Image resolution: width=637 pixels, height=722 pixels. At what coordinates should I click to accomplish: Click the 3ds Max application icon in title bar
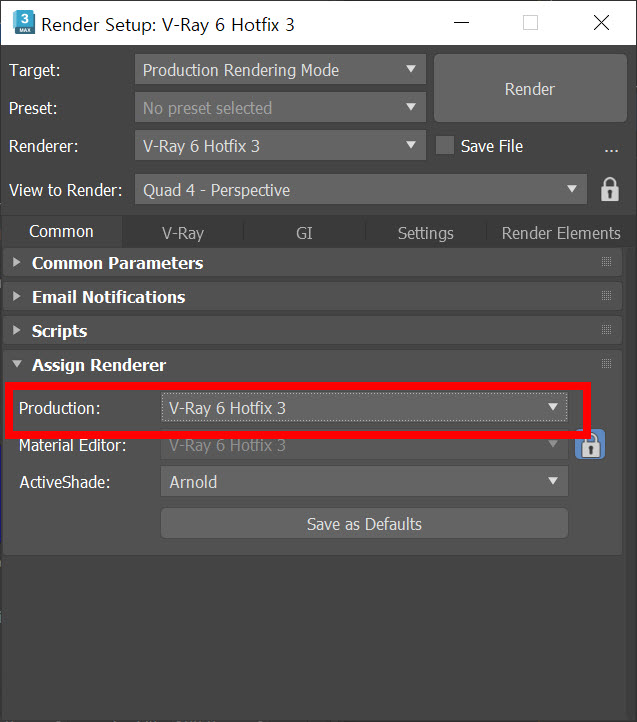[24, 23]
